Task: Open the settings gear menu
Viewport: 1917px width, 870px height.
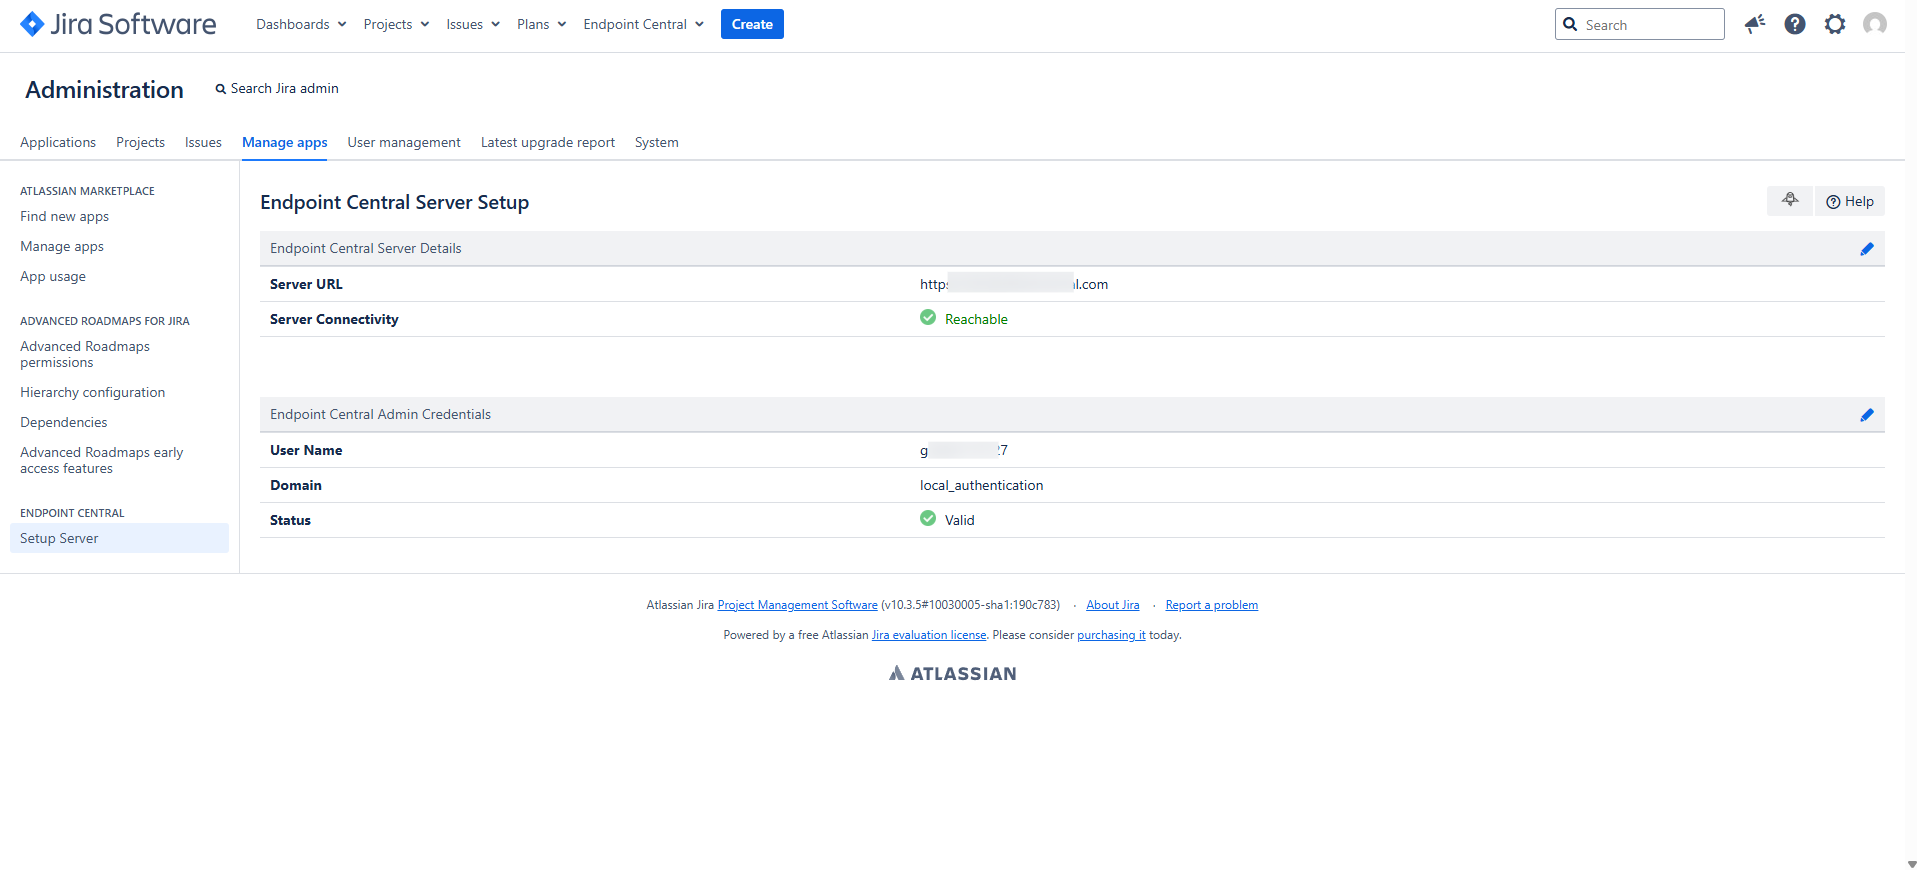Action: coord(1835,24)
